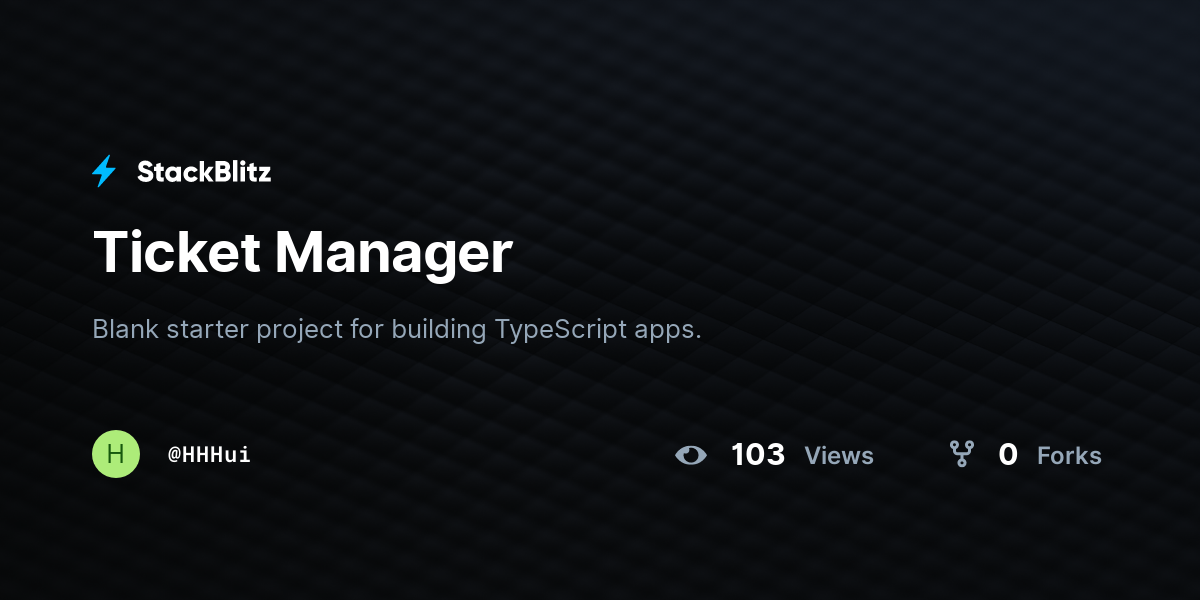
Task: Click the @HHHui username
Action: (x=209, y=454)
